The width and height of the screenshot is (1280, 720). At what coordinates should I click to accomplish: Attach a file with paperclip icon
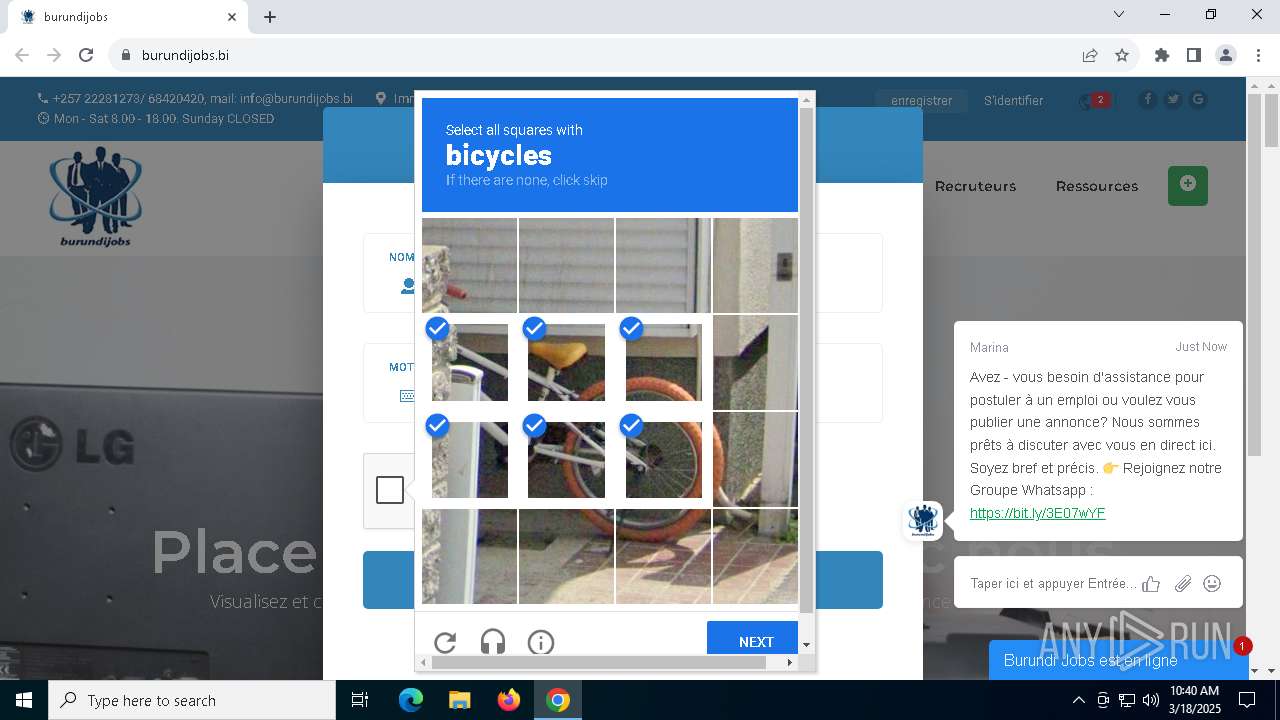click(1183, 584)
